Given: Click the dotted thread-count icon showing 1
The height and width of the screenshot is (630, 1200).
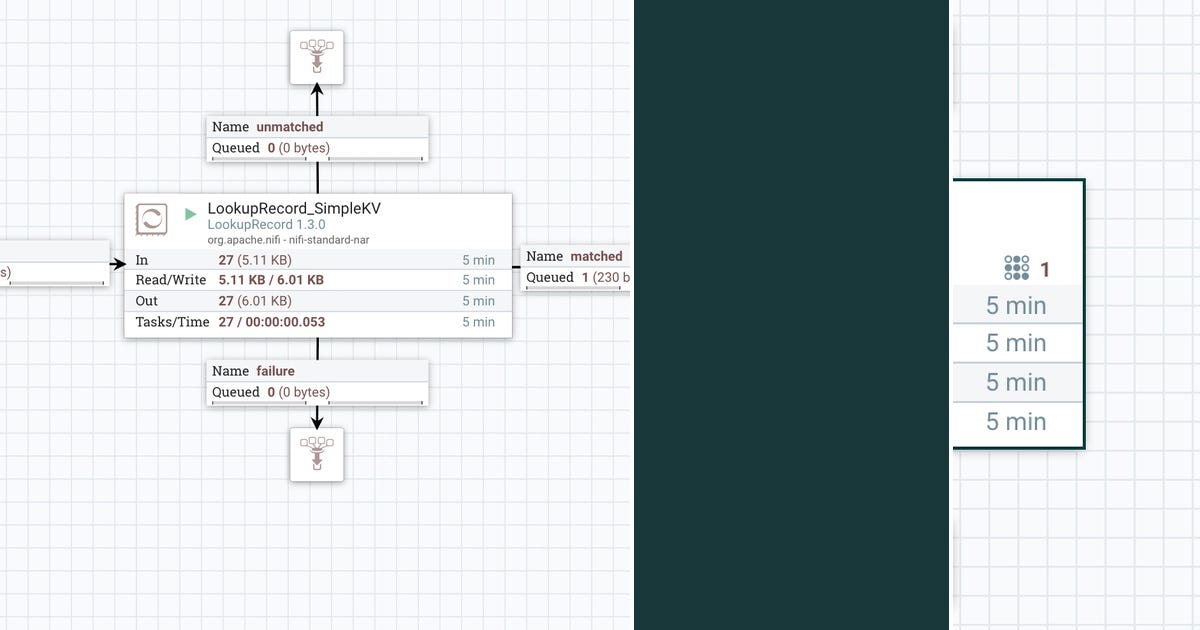Looking at the screenshot, I should (1015, 268).
